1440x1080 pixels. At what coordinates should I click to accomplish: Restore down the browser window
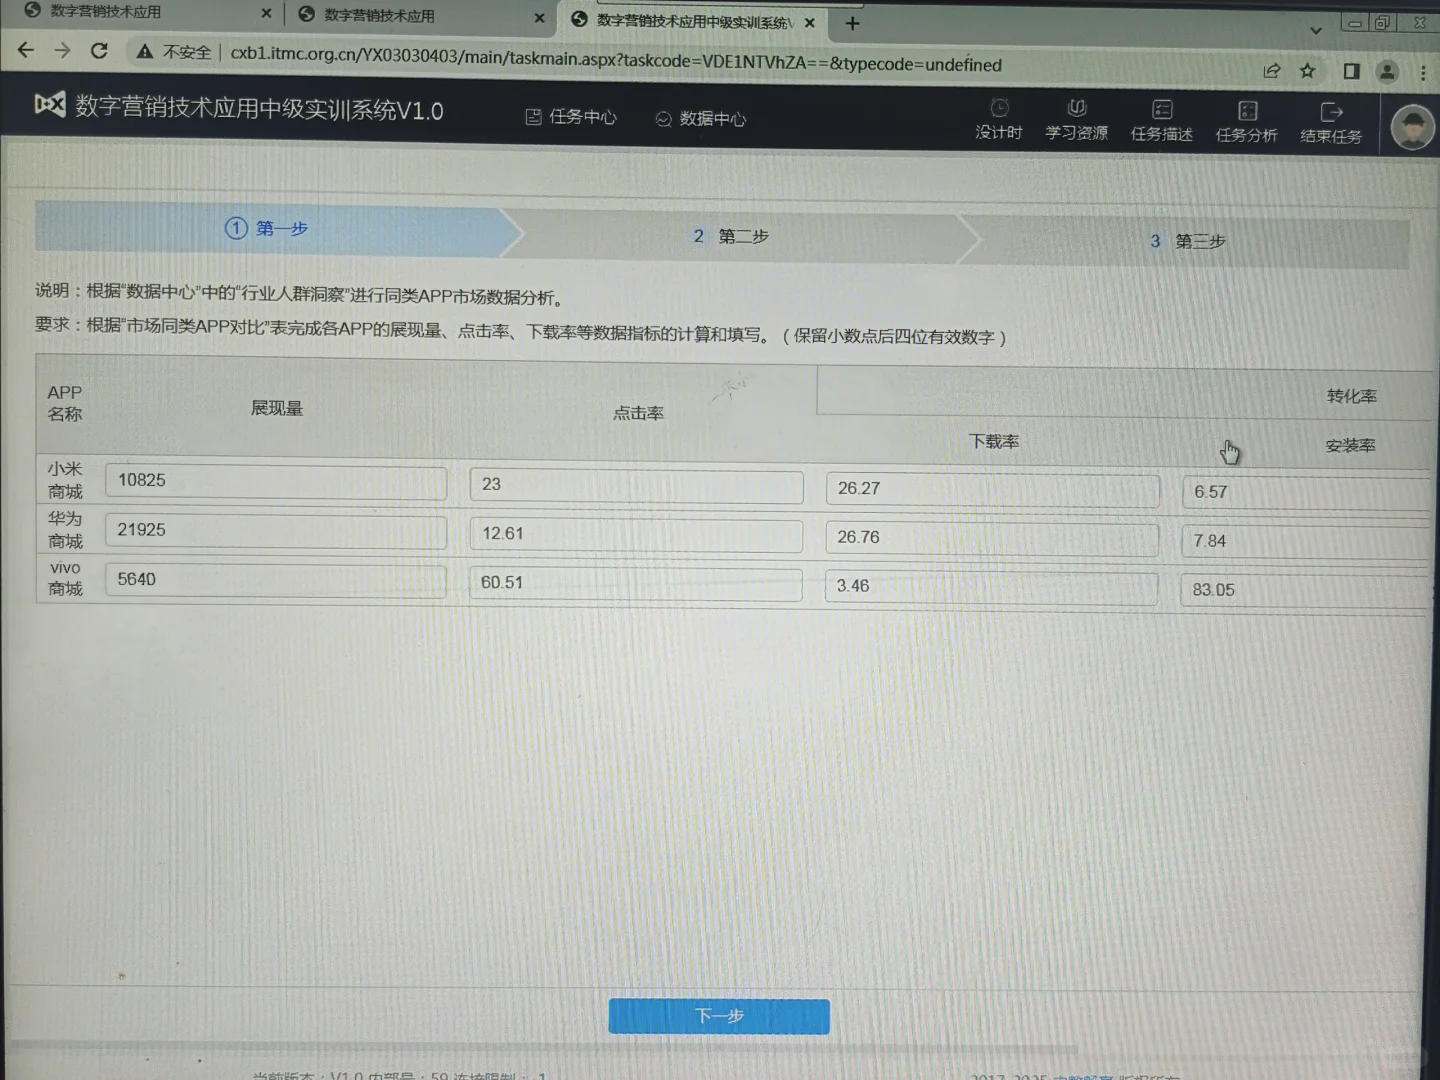pyautogui.click(x=1383, y=22)
